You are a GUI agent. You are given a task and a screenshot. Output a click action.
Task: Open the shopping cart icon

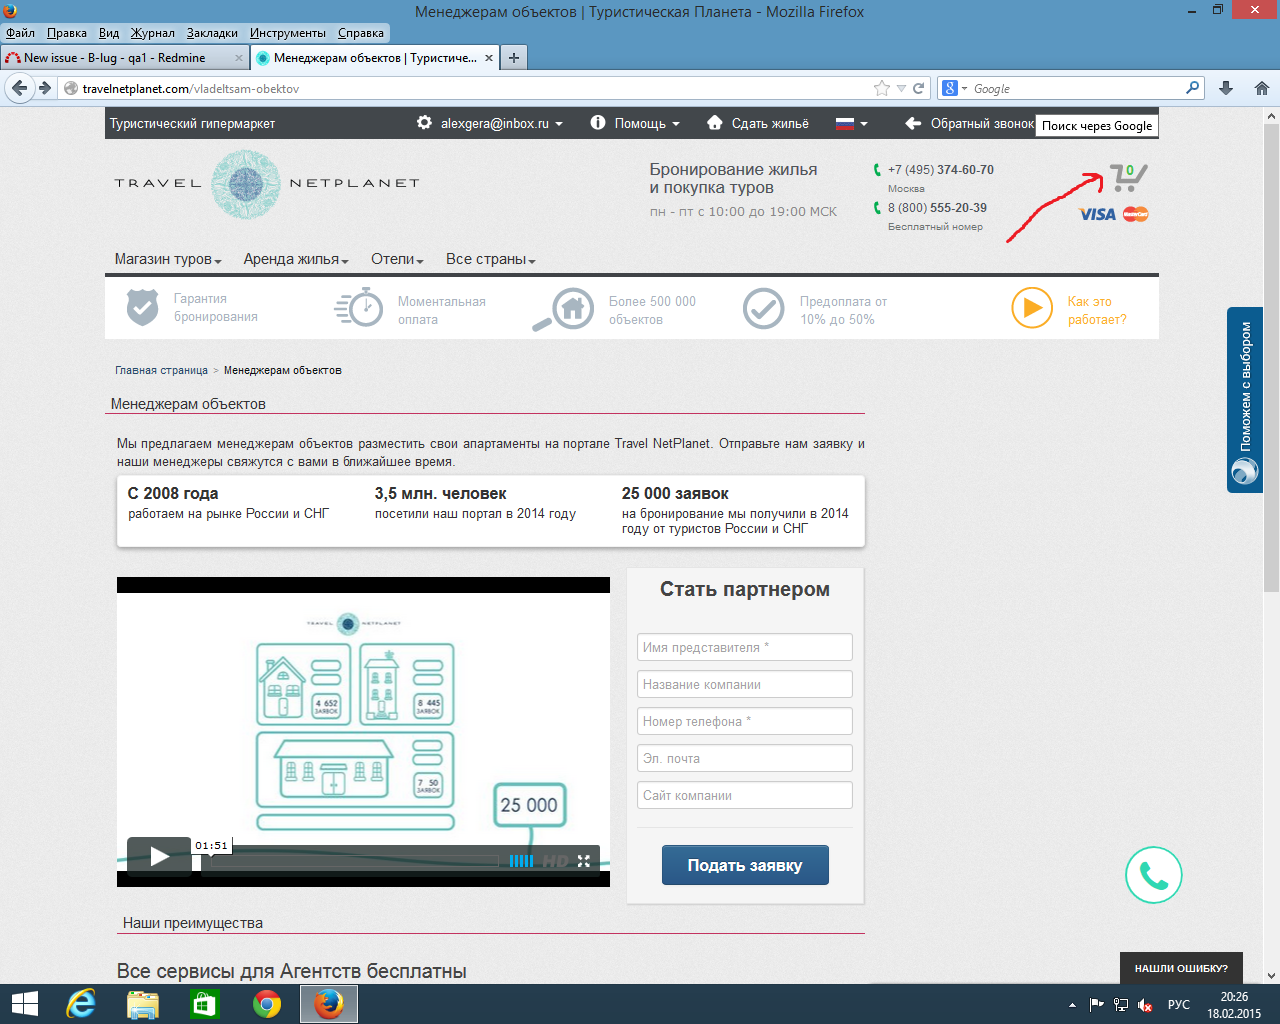click(1127, 179)
